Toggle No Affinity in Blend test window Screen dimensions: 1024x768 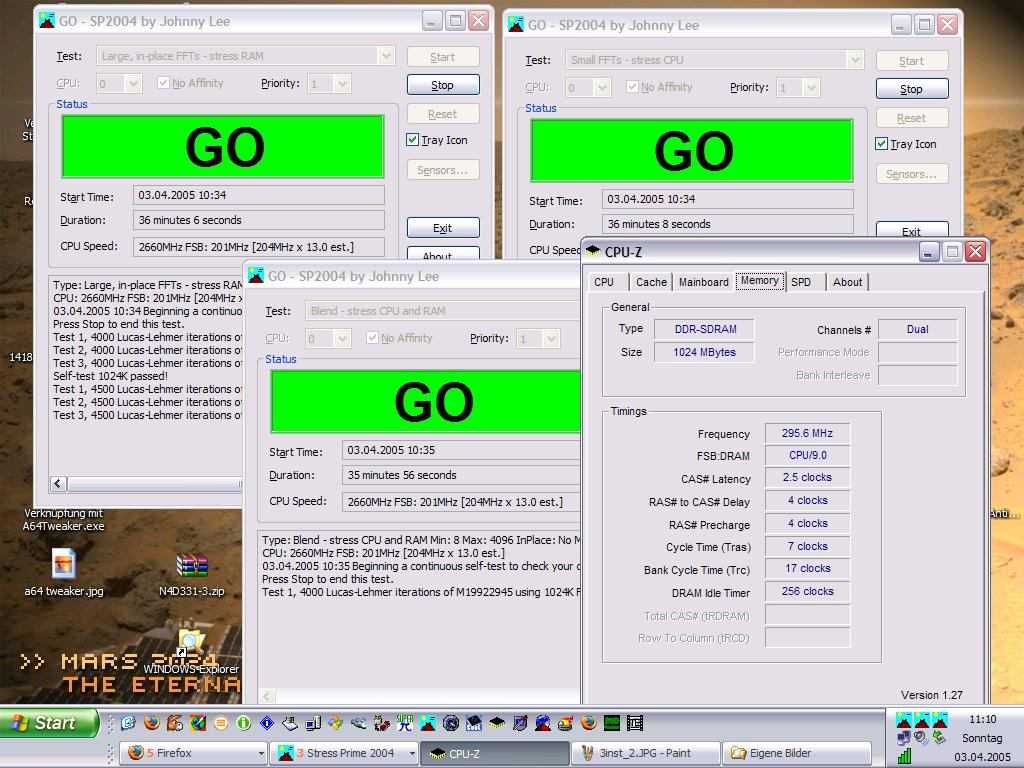[372, 338]
